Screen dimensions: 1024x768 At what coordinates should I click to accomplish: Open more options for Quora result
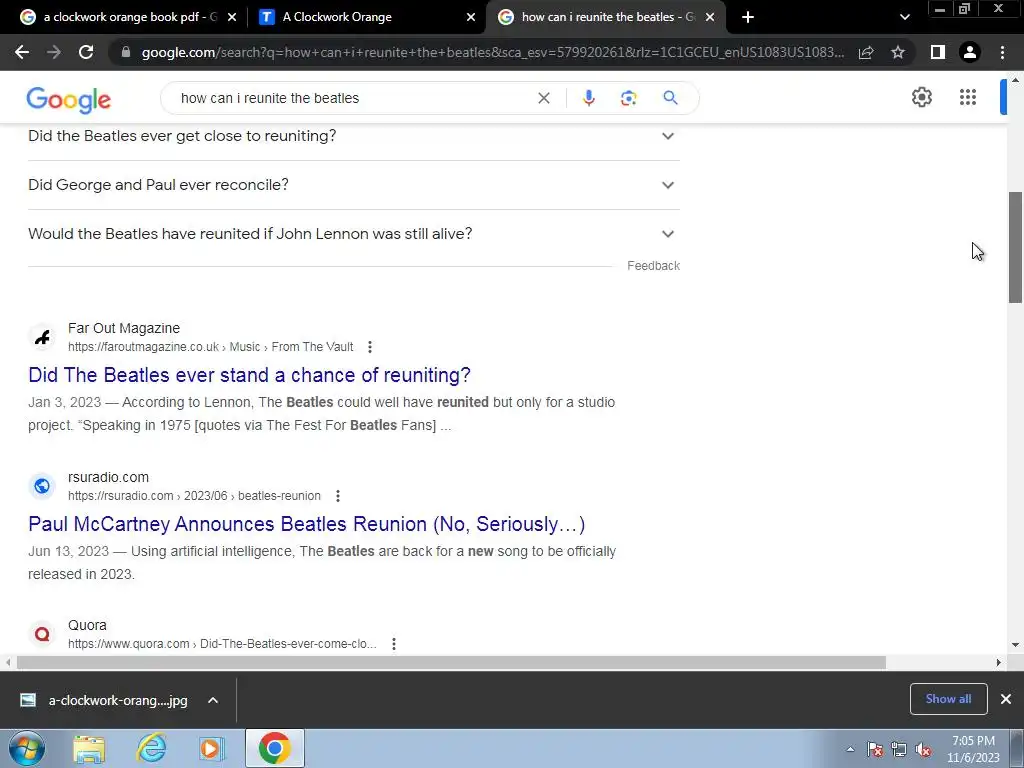394,644
